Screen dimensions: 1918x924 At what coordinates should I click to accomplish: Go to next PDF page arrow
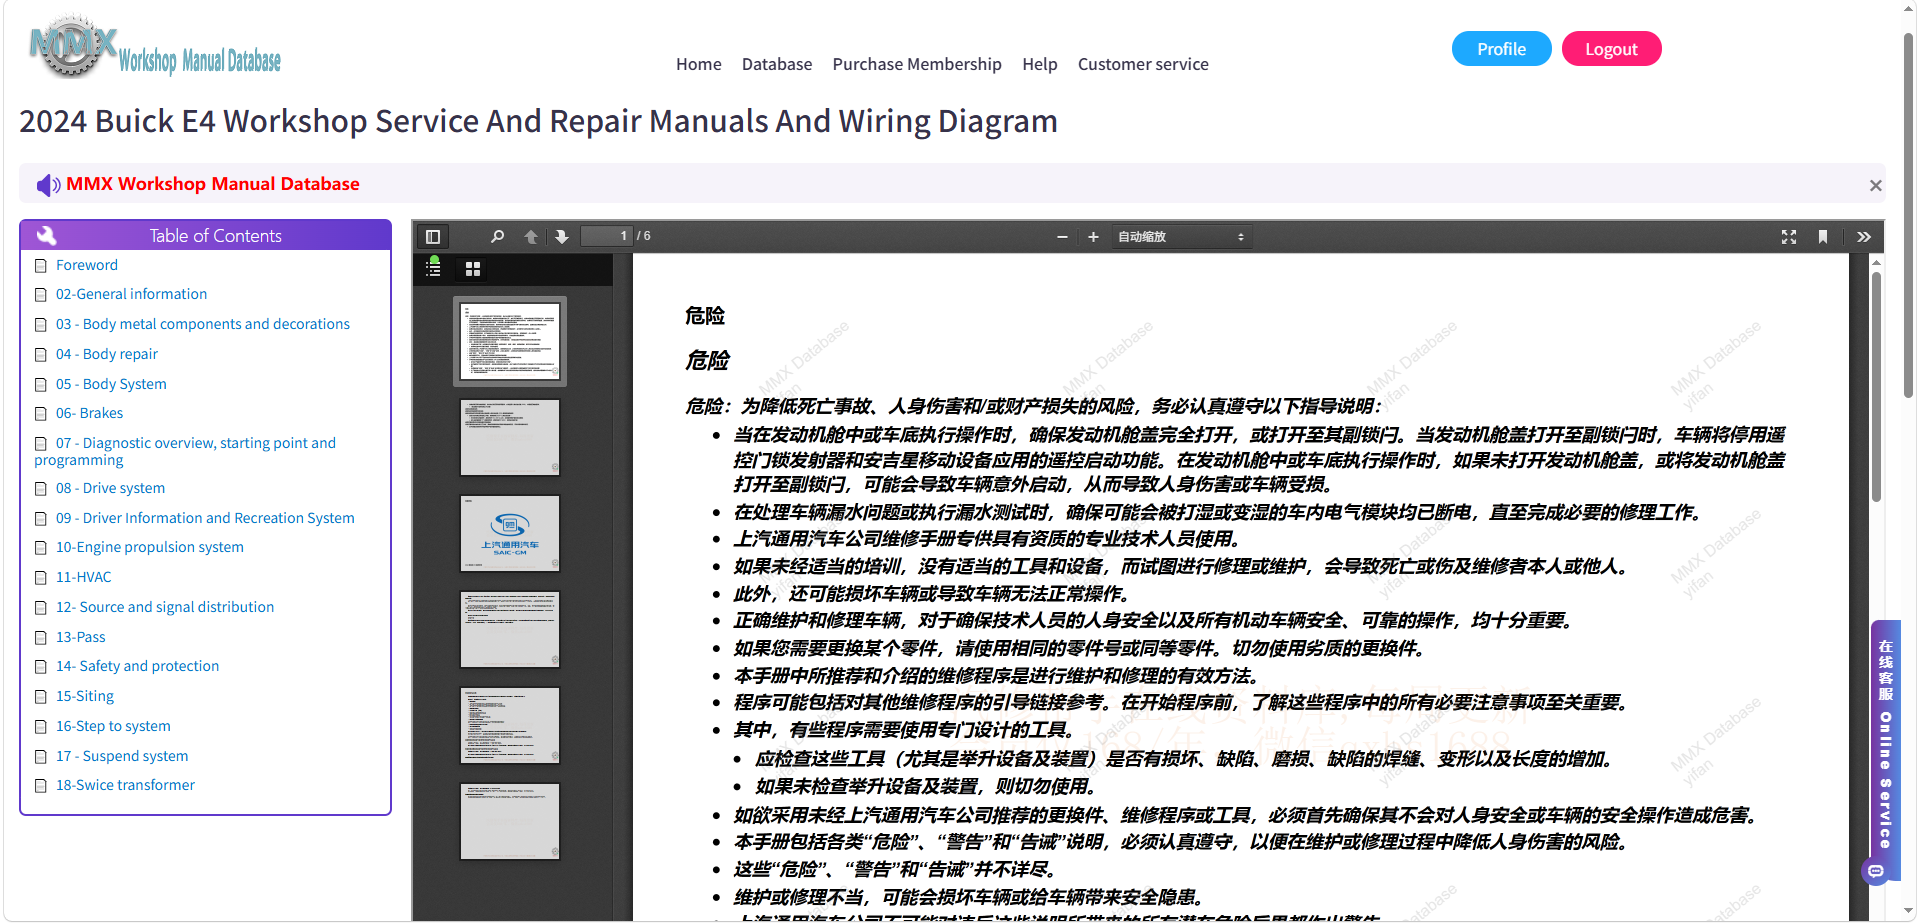click(562, 237)
